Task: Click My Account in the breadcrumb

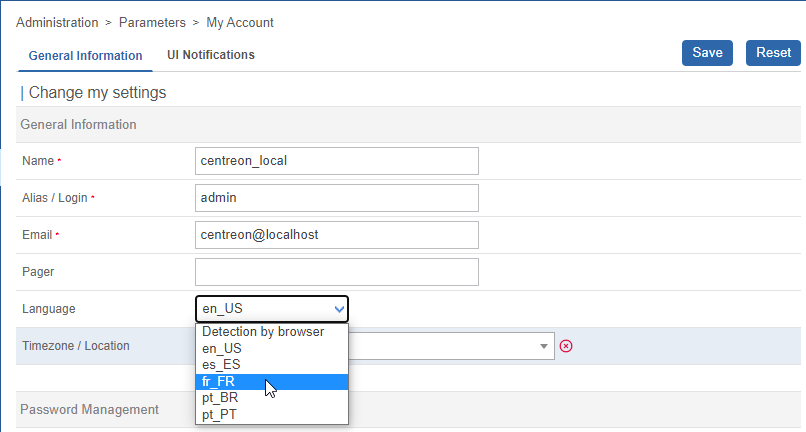Action: (240, 22)
